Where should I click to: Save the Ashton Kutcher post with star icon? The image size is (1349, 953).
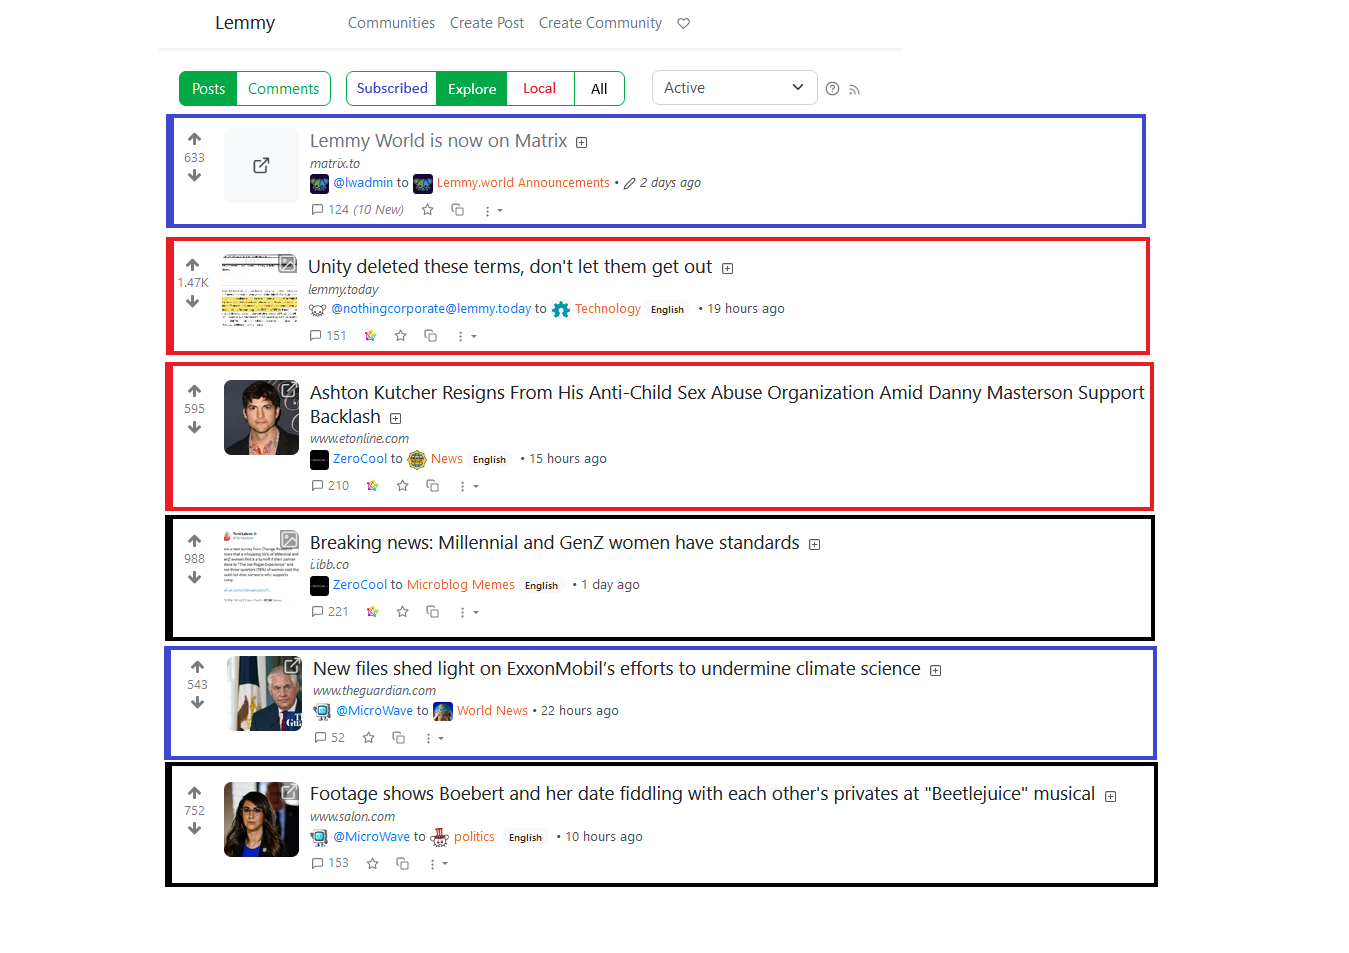(402, 486)
